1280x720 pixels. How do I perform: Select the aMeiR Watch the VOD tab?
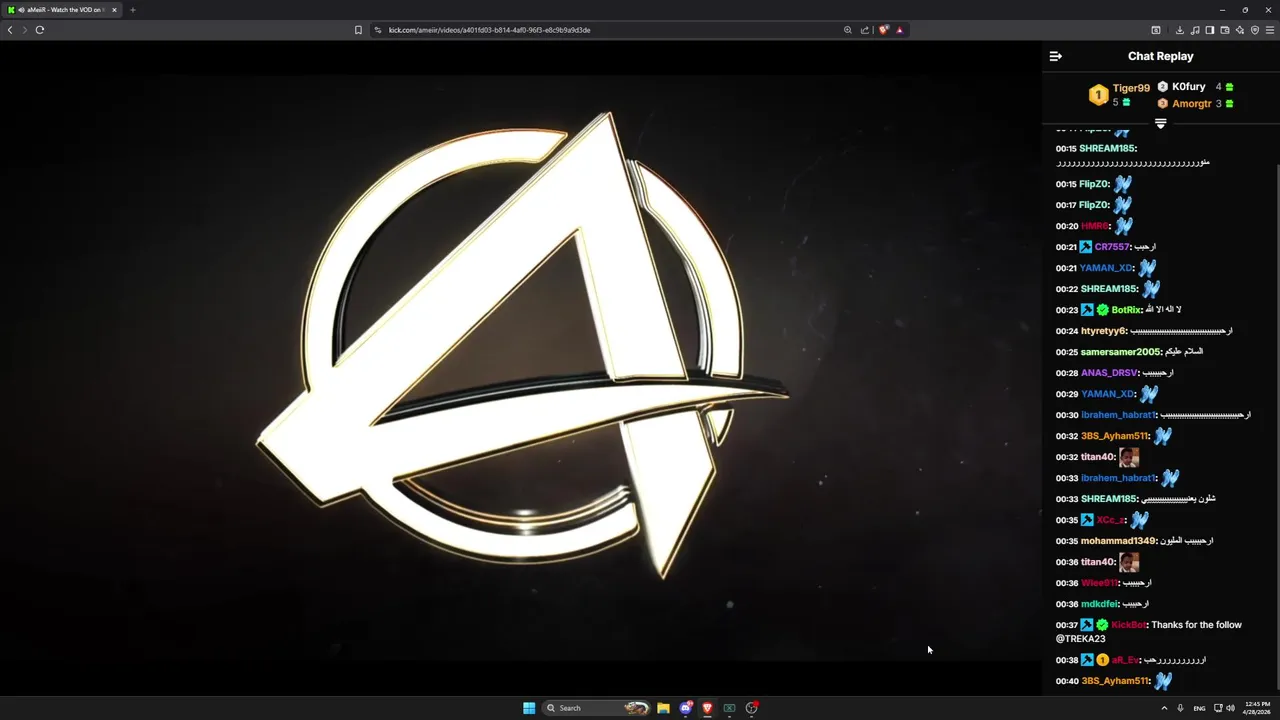(62, 10)
